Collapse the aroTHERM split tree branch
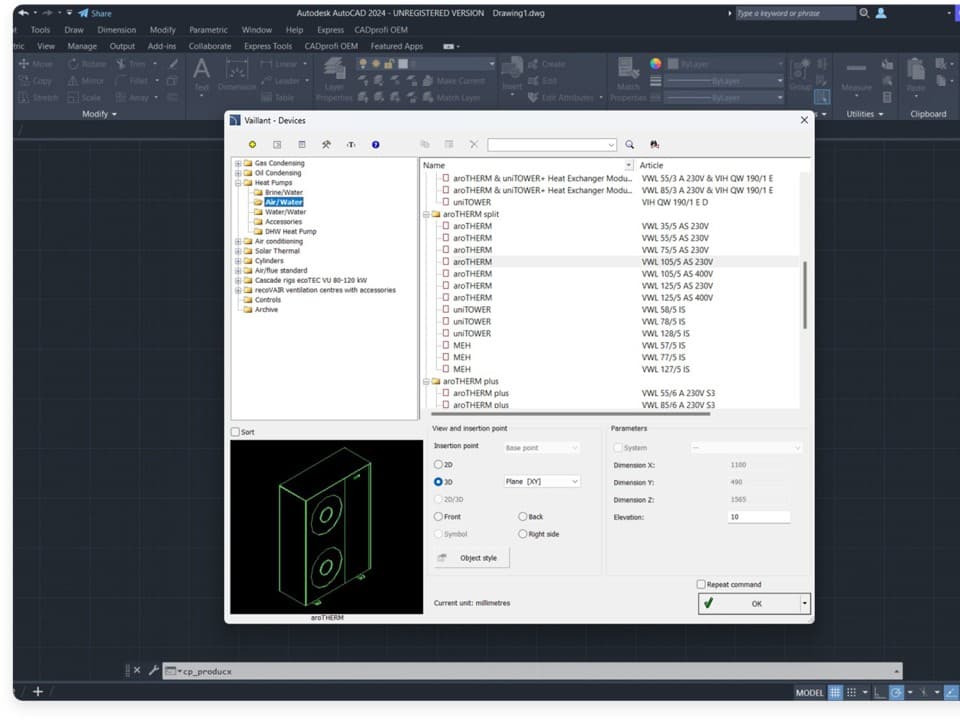The image size is (960, 720). click(x=426, y=214)
